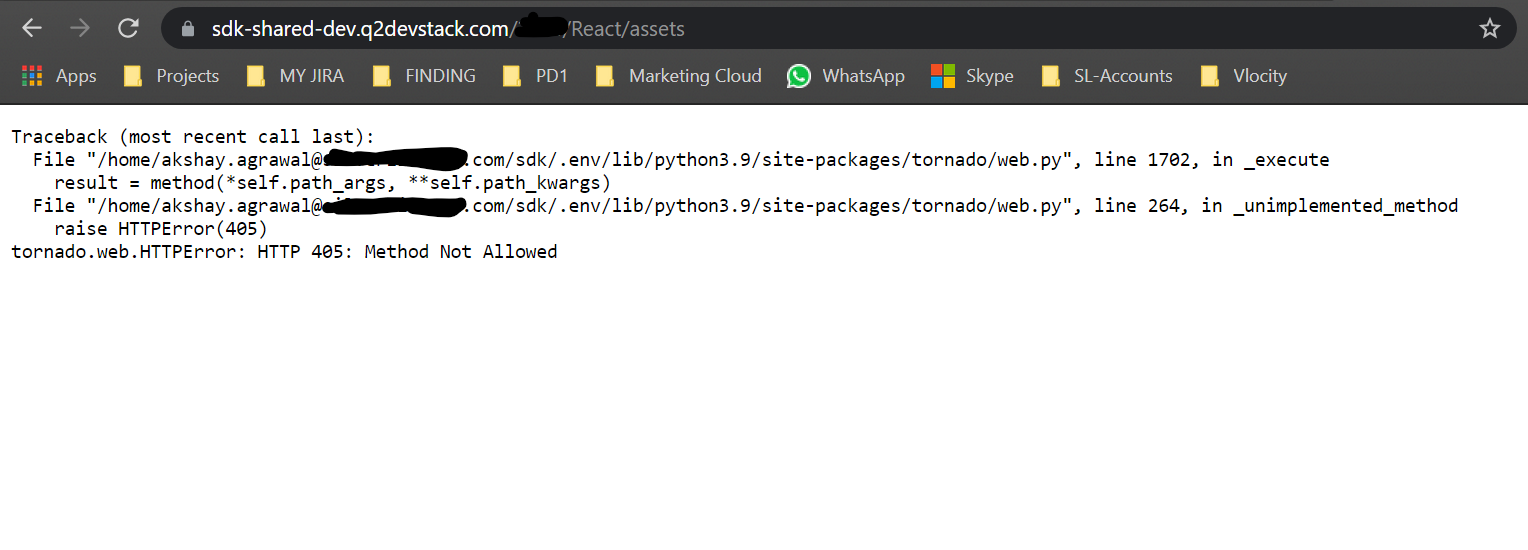The width and height of the screenshot is (1528, 550).
Task: Open the Skype bookmark
Action: pyautogui.click(x=972, y=76)
